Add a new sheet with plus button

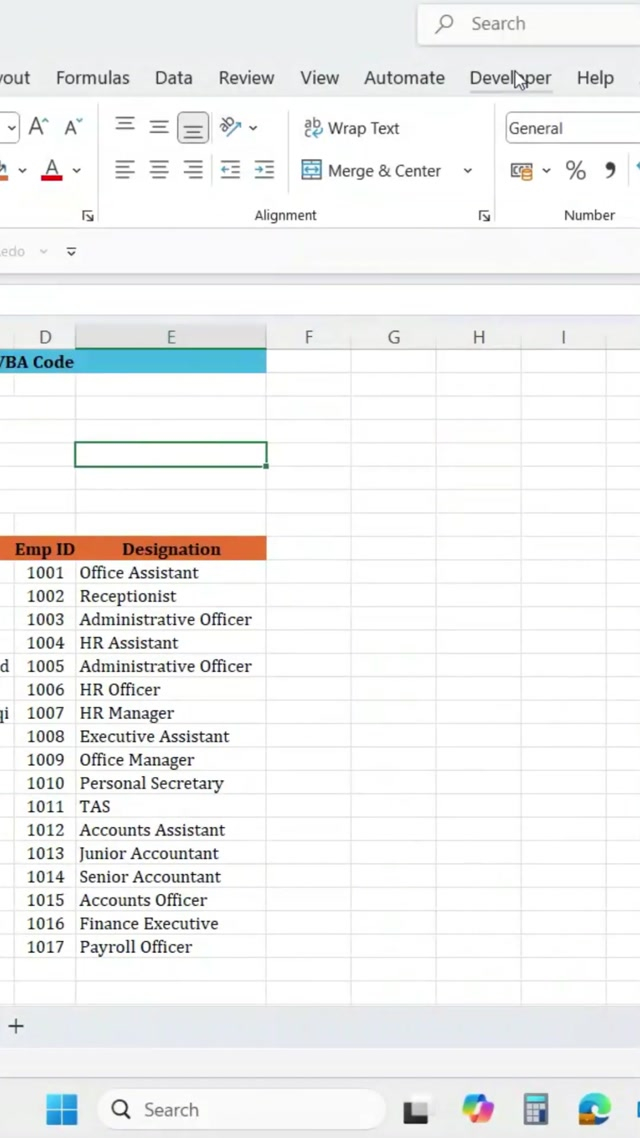(16, 1026)
